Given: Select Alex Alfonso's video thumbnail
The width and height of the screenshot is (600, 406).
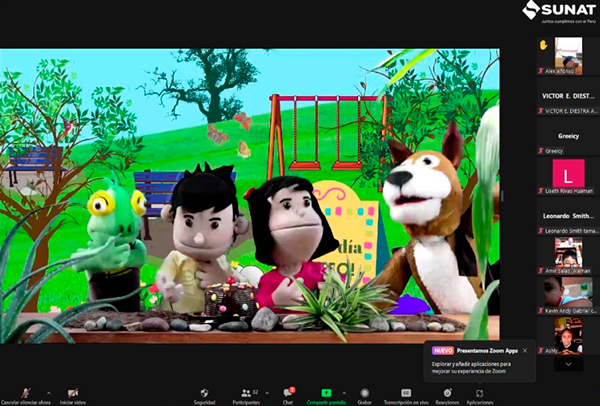Looking at the screenshot, I should pyautogui.click(x=568, y=52).
